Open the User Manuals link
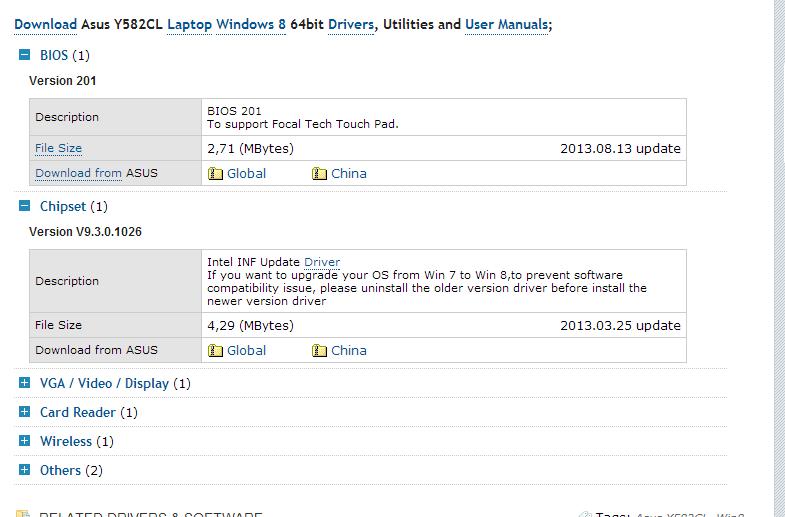Image resolution: width=785 pixels, height=517 pixels. click(x=506, y=24)
